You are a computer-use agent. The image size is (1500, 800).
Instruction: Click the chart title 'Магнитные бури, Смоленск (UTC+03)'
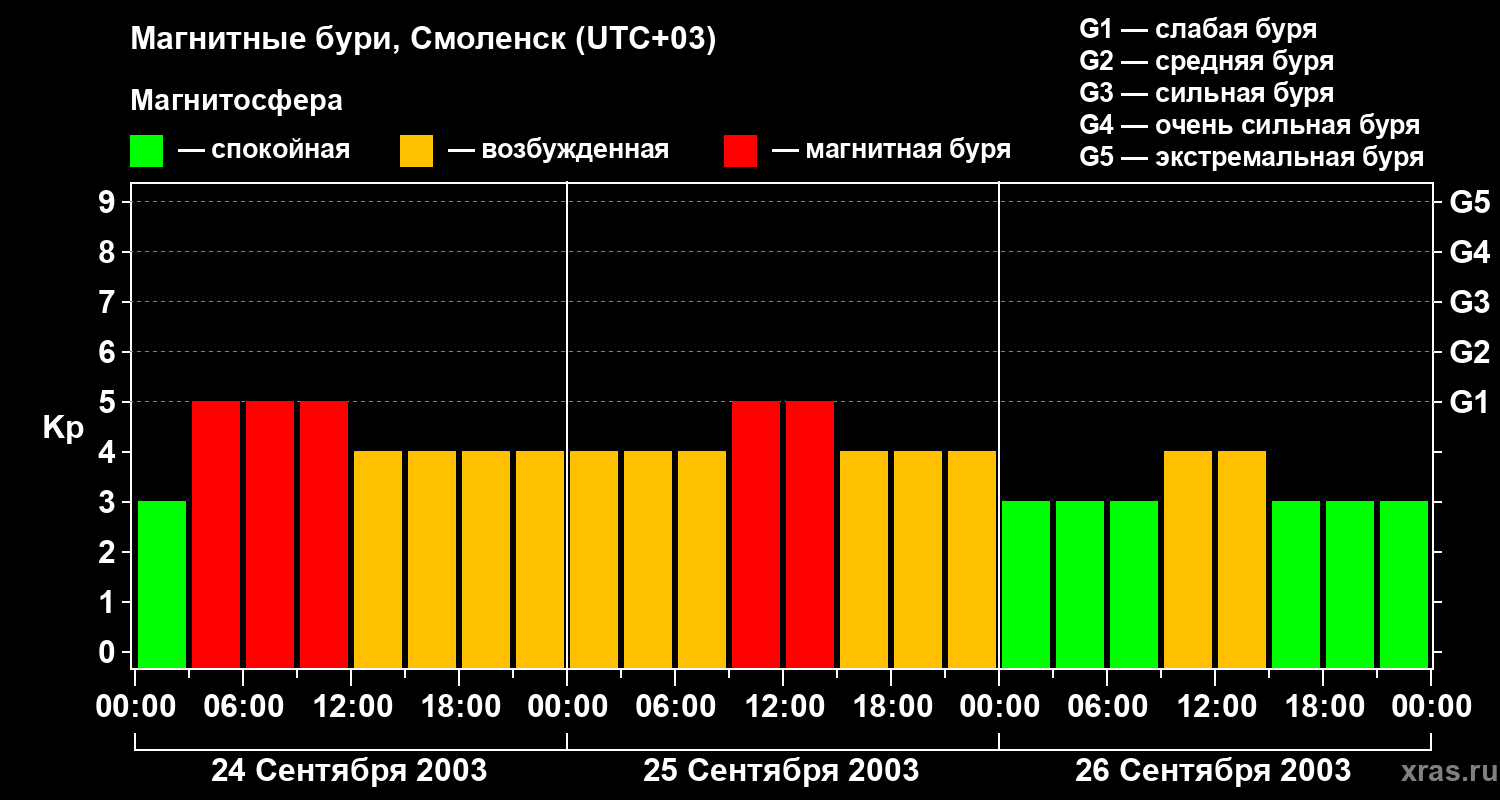[424, 40]
